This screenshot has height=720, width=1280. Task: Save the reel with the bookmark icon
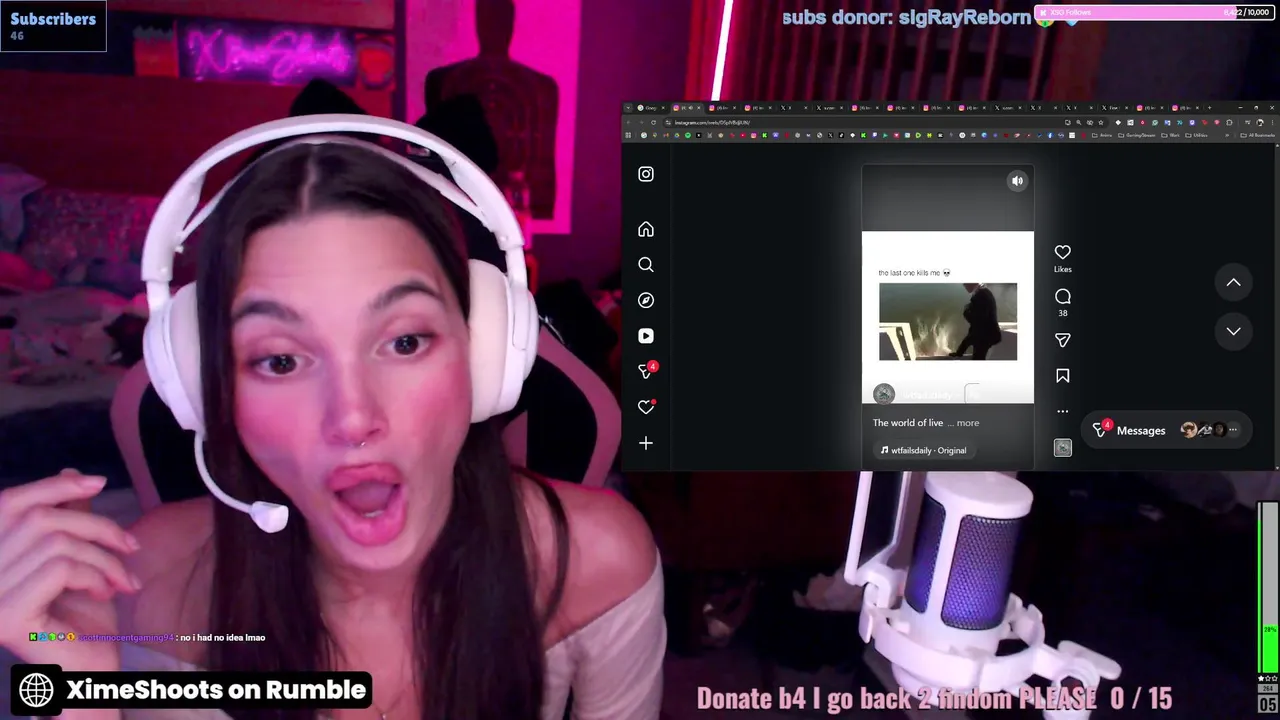click(1063, 376)
